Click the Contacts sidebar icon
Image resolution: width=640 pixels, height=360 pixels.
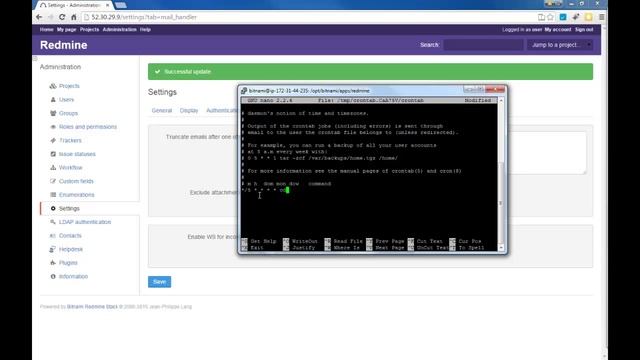click(x=53, y=236)
